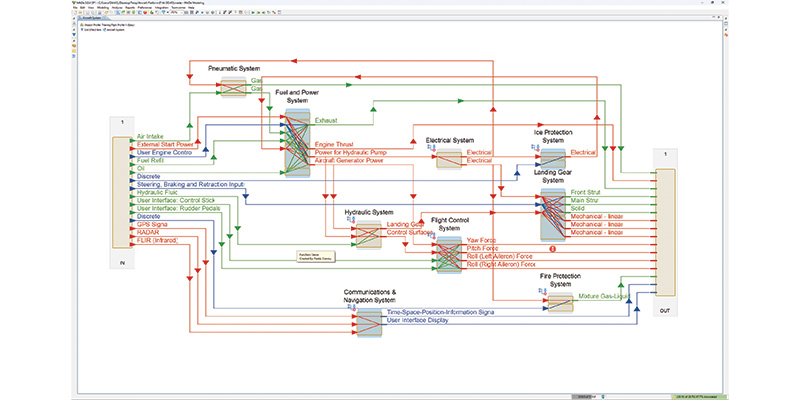
Task: Open the zoom percentage dropdown
Action: click(x=177, y=12)
